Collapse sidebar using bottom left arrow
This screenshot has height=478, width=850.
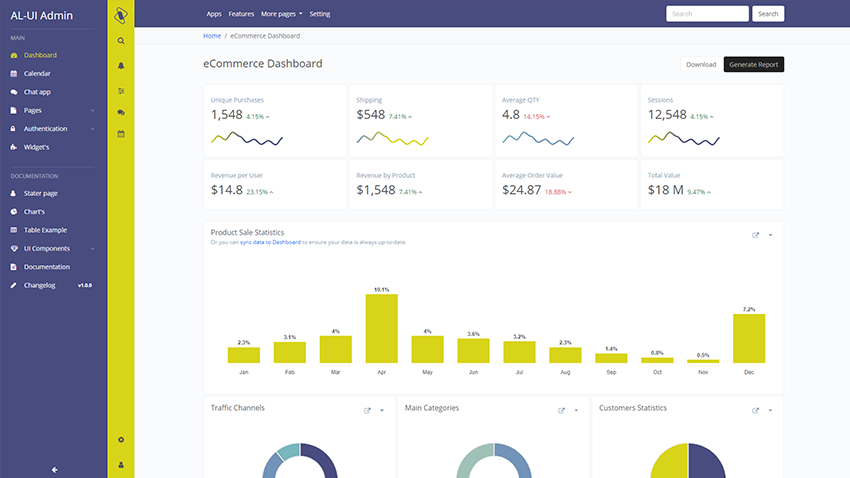[54, 469]
